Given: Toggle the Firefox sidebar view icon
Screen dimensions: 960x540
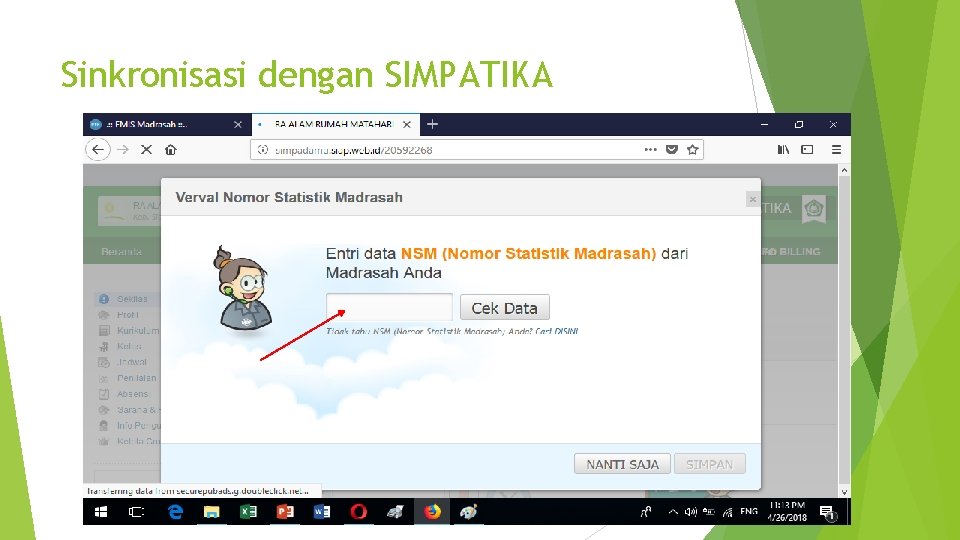Looking at the screenshot, I should [x=807, y=149].
